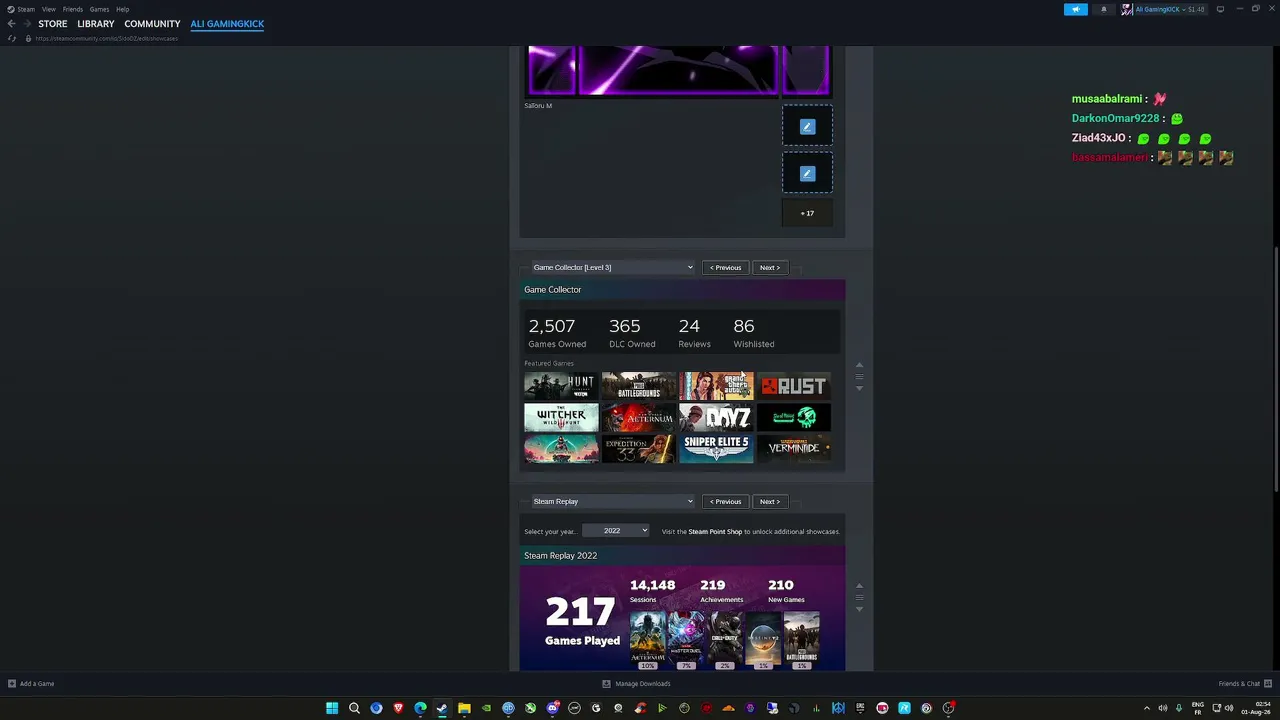Click the + 17 more slots button

pos(807,213)
